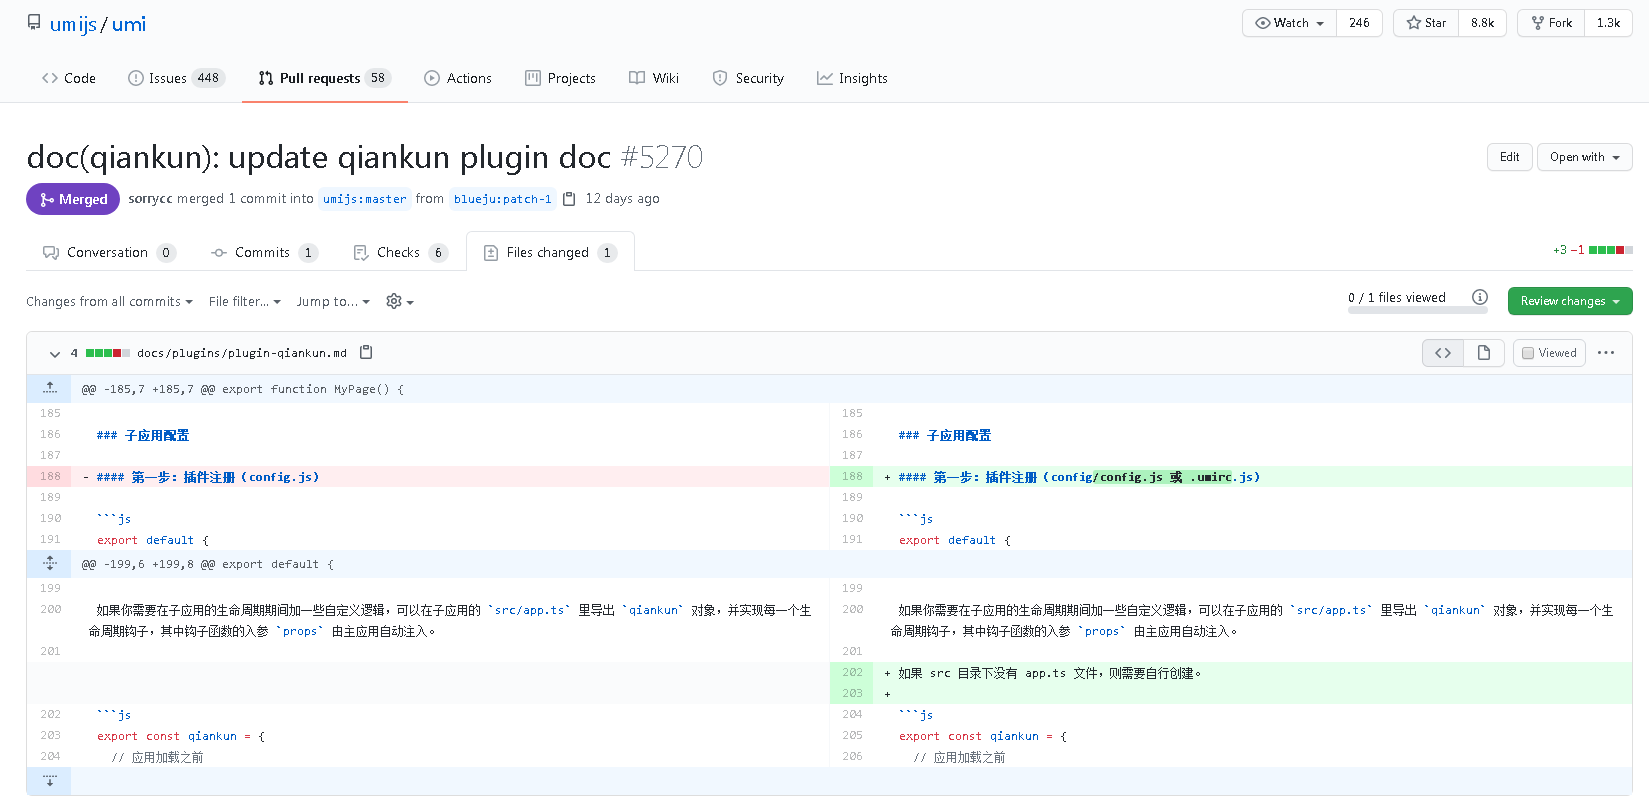Star the umi repository
Viewport: 1649px width, 802px height.
coord(1426,23)
